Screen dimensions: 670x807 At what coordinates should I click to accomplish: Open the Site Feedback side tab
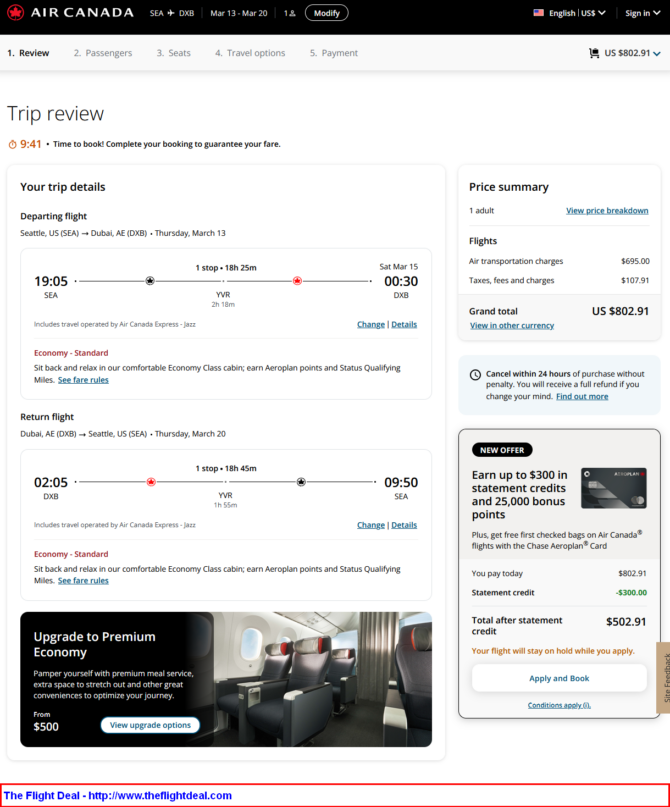[x=664, y=678]
